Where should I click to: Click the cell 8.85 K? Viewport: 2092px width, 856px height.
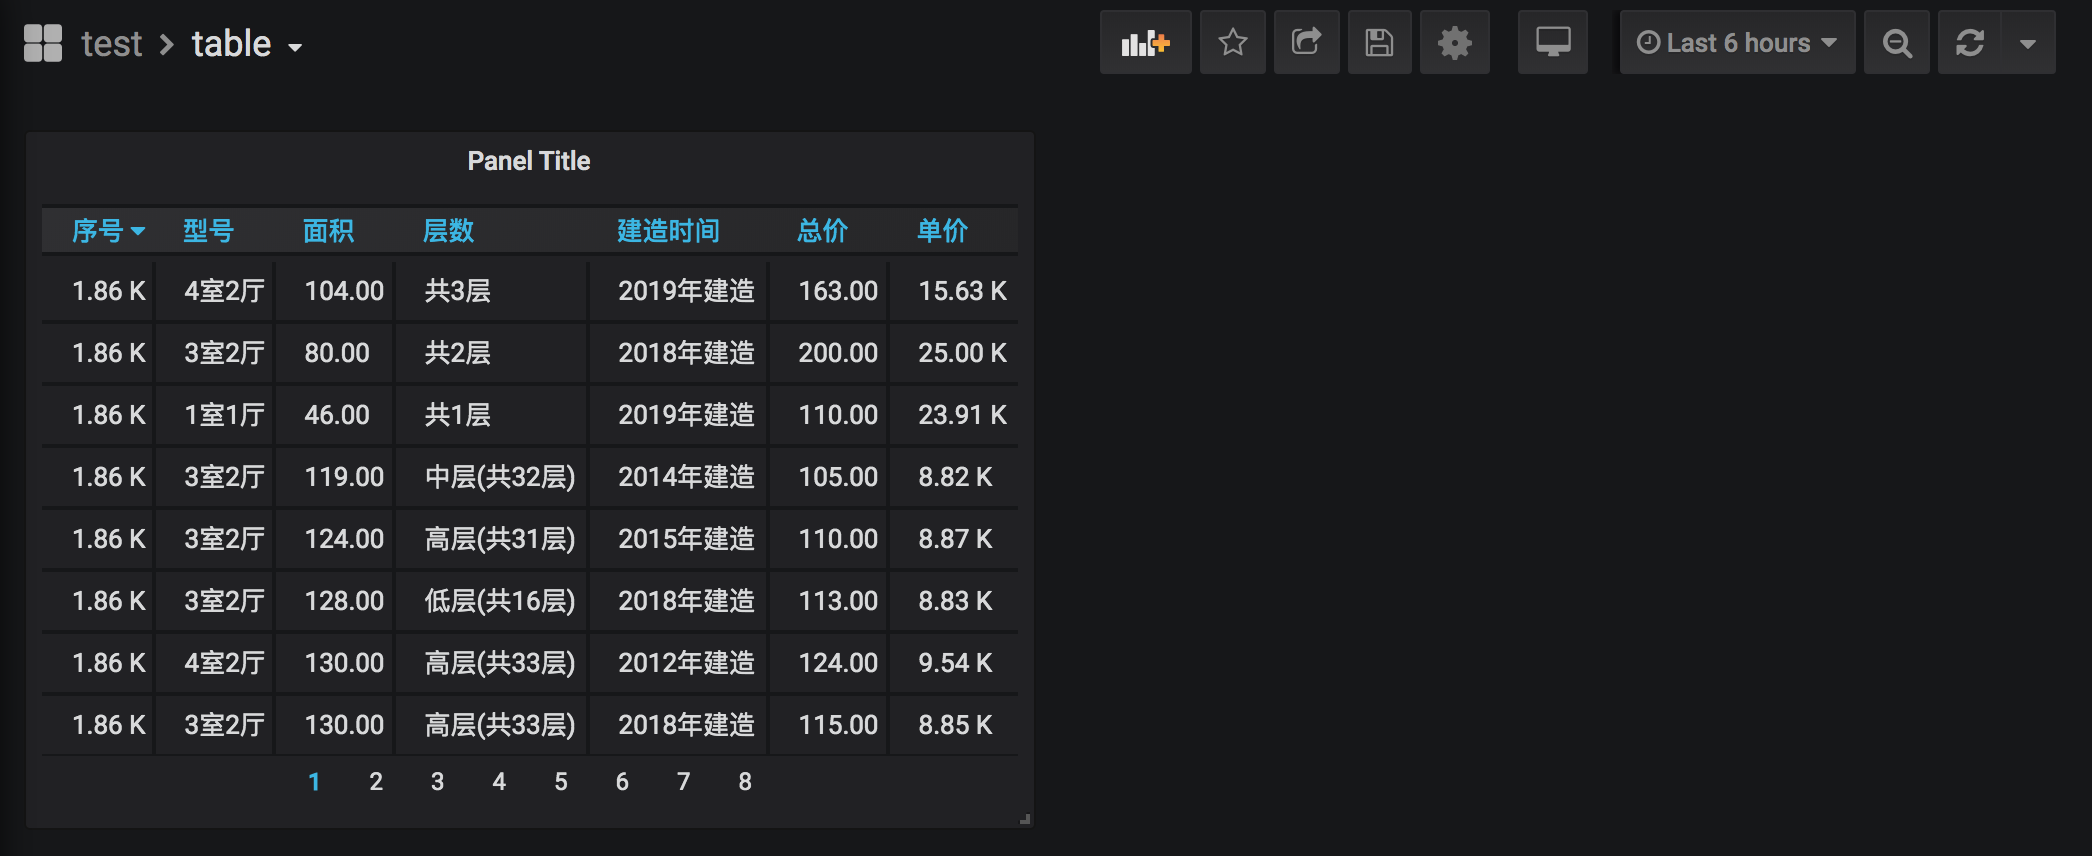click(954, 725)
